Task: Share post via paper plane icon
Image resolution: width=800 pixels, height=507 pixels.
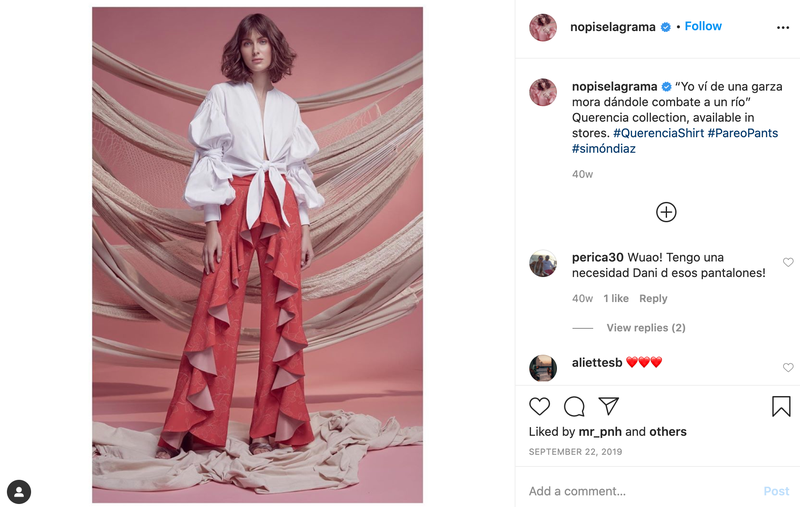Action: coord(609,406)
